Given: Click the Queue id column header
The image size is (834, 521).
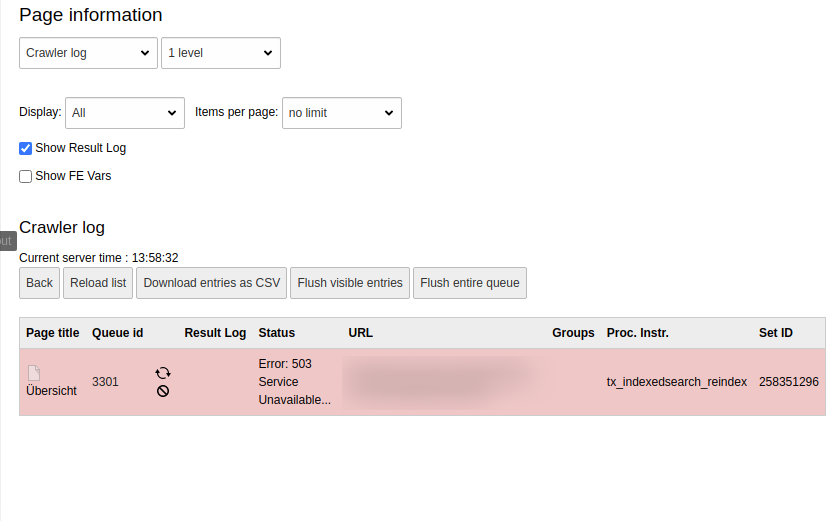Looking at the screenshot, I should point(118,333).
